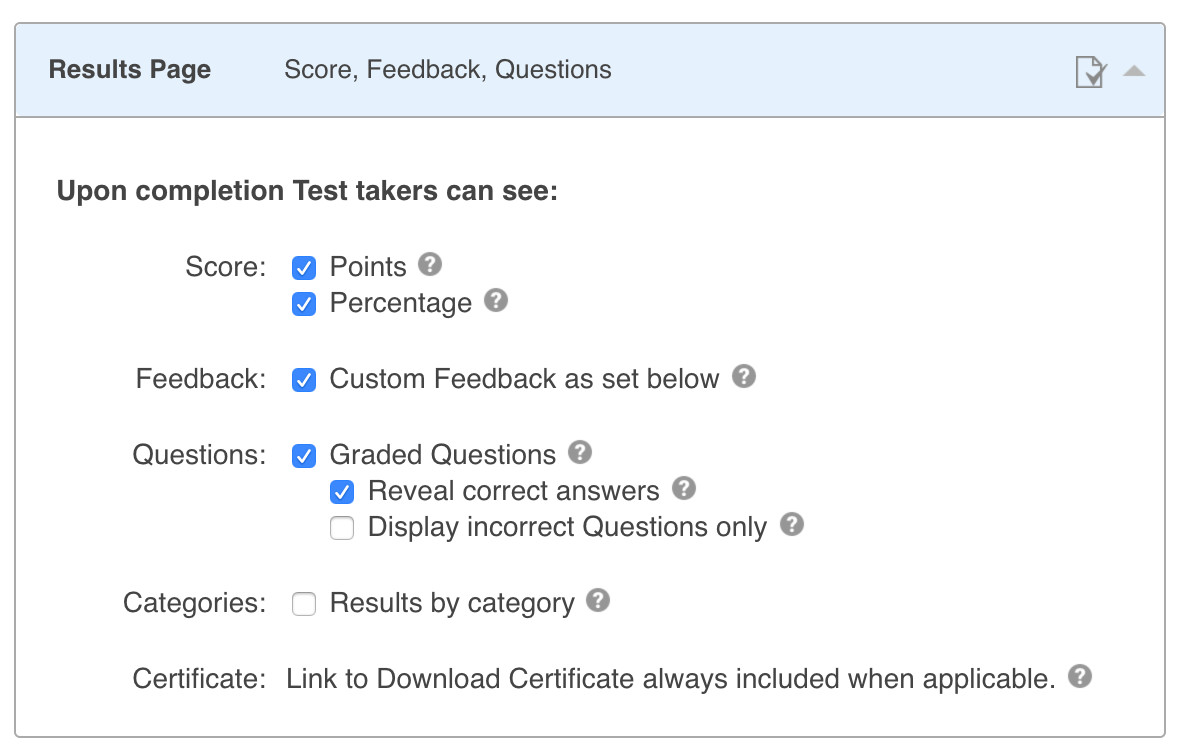Disable the Percentage score checkbox
1184x746 pixels.
[304, 304]
